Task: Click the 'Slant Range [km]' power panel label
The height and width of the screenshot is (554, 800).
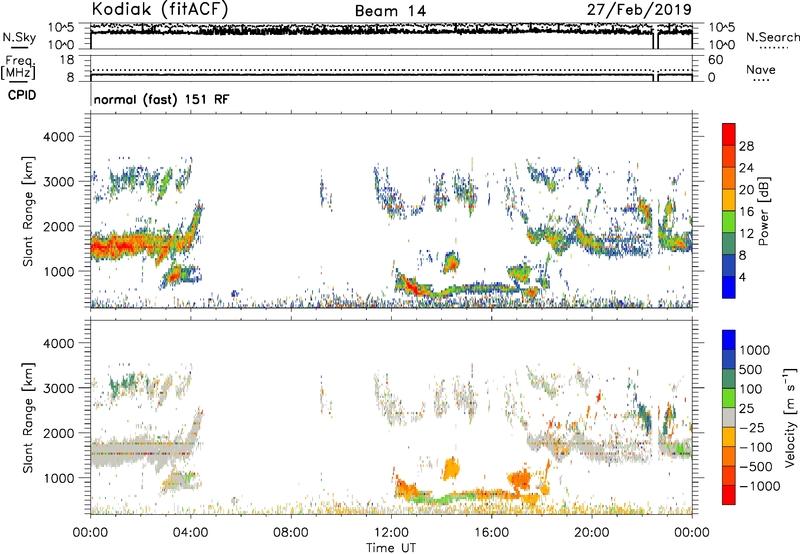Action: [28, 211]
